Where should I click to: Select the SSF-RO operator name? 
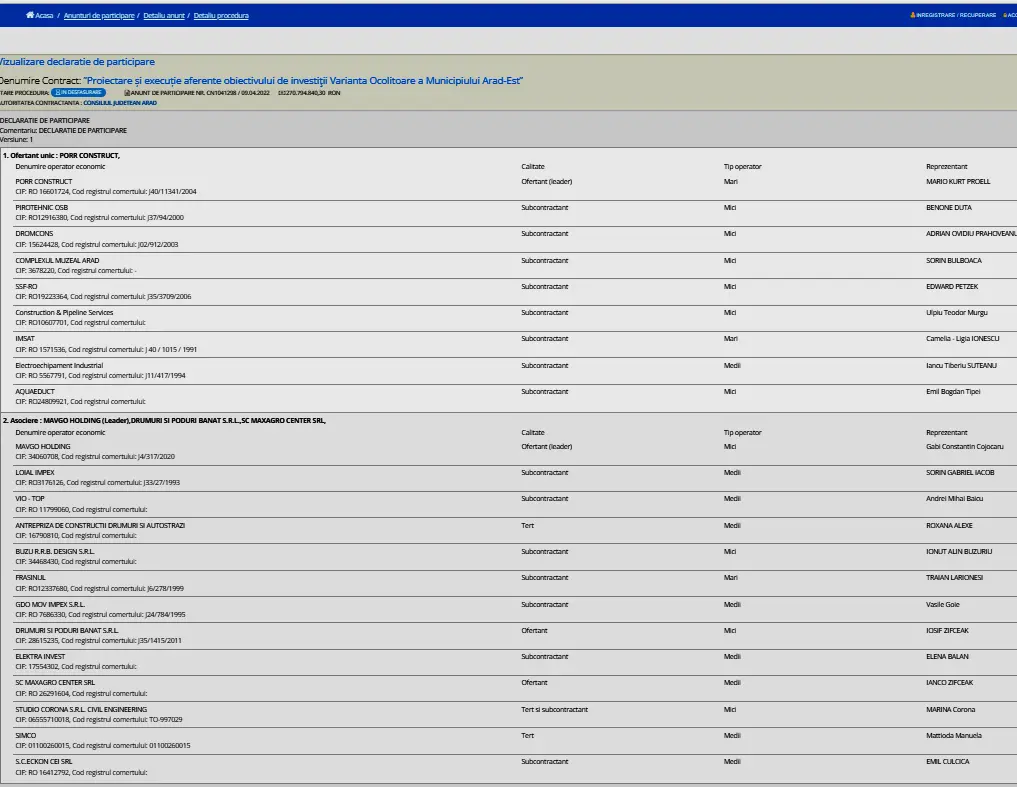(x=27, y=286)
